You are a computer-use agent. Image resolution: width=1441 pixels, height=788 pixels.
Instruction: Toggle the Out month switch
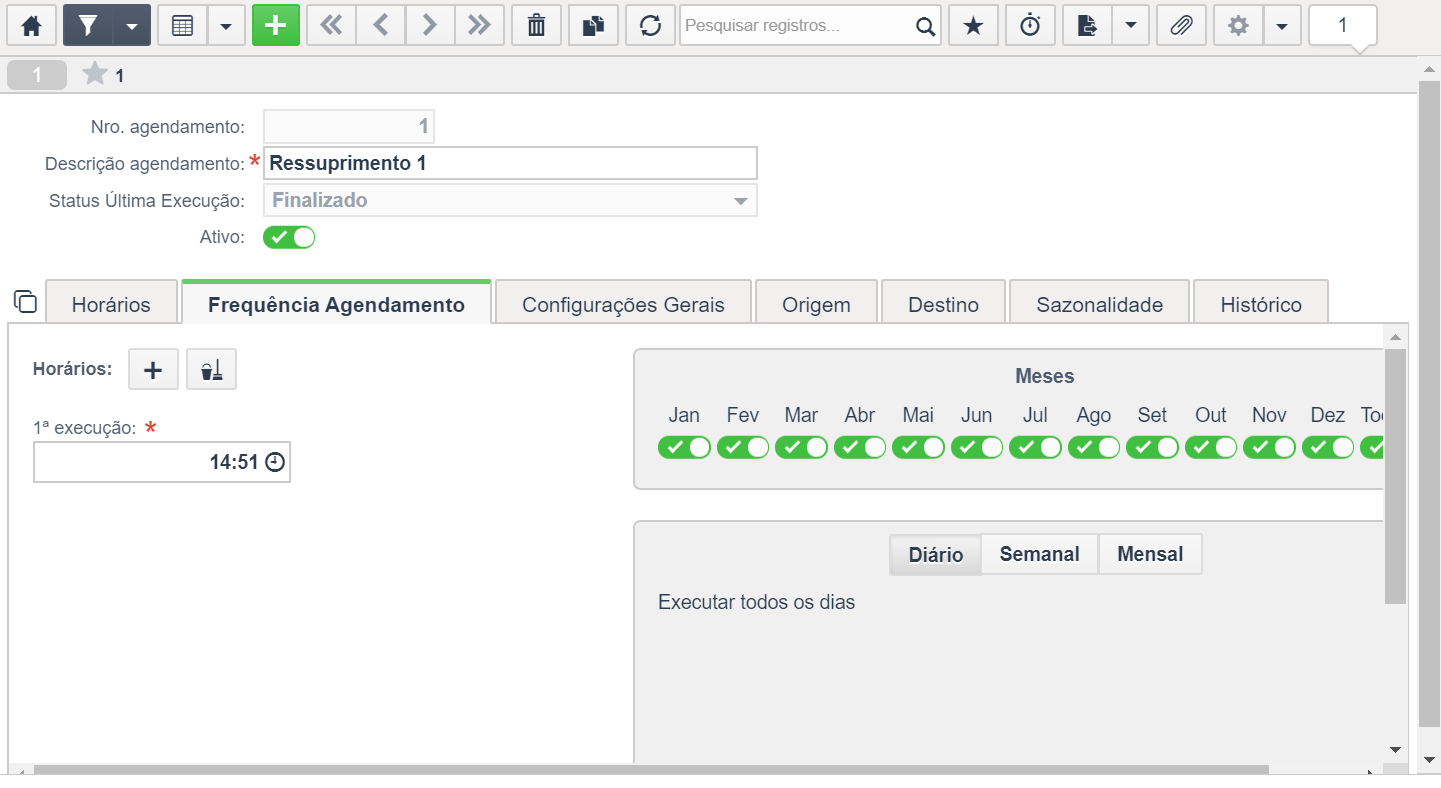1211,447
